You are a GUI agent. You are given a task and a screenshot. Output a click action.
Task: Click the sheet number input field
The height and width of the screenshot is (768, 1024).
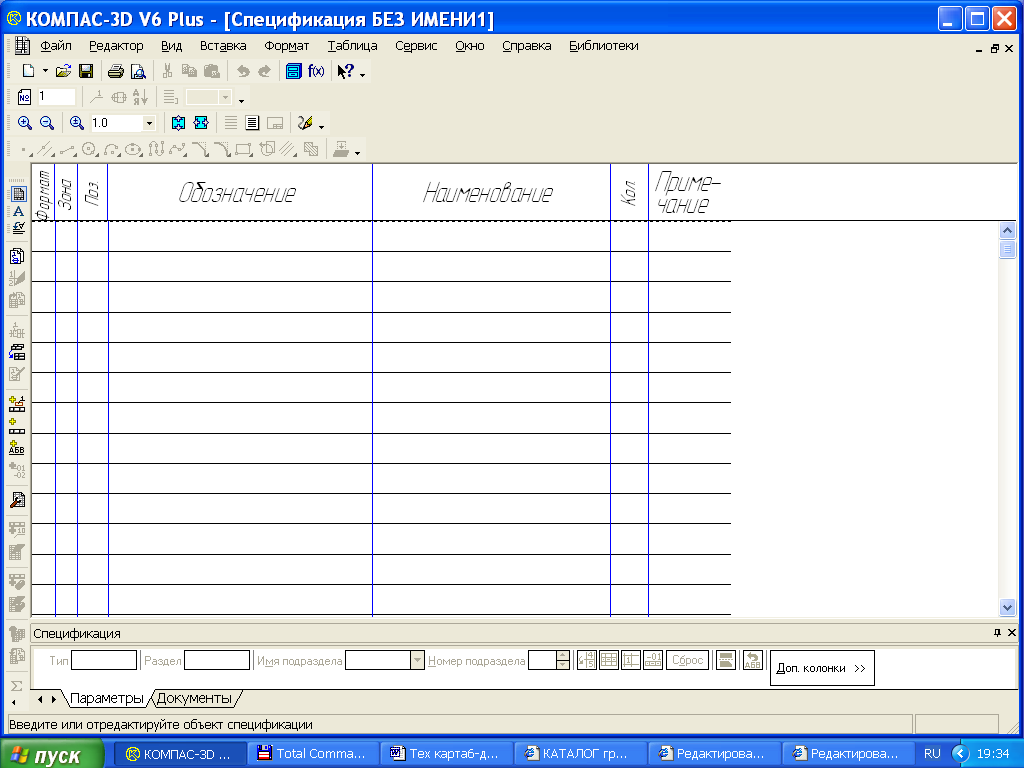tap(56, 97)
